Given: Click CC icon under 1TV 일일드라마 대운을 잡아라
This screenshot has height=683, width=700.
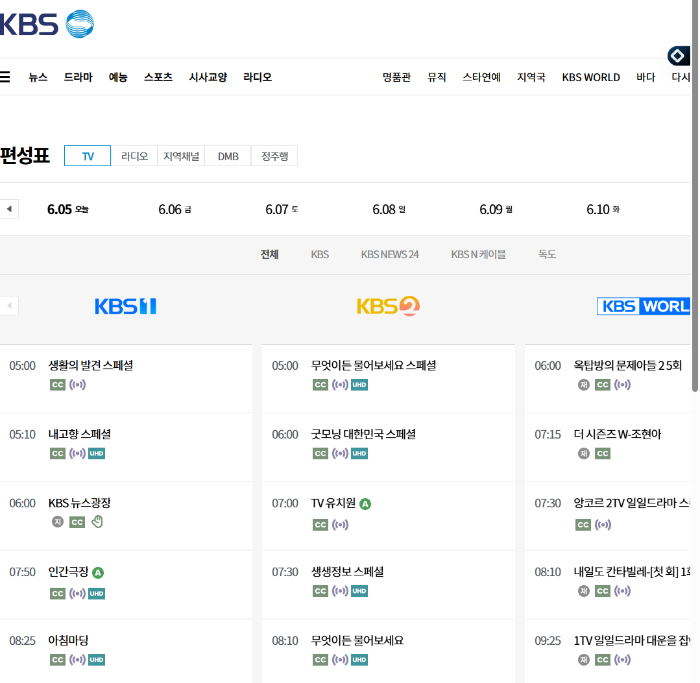Looking at the screenshot, I should (603, 660).
